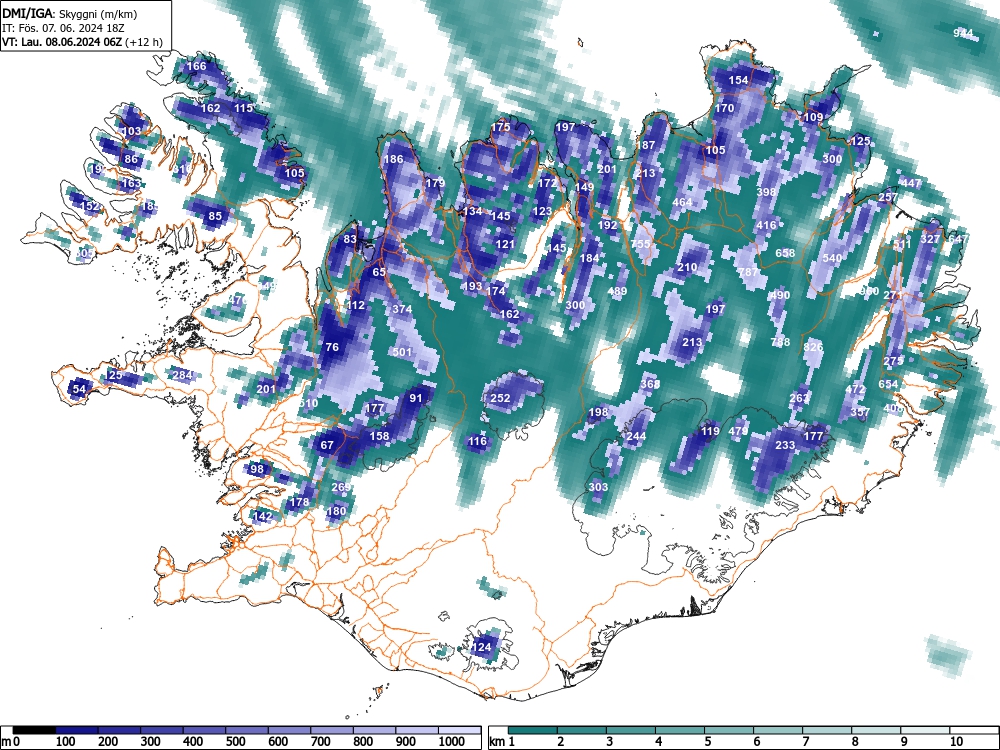Click the title text "DMI/IGA: Skyggni (m/km)"
Screen dimensions: 1000x750
70,13
